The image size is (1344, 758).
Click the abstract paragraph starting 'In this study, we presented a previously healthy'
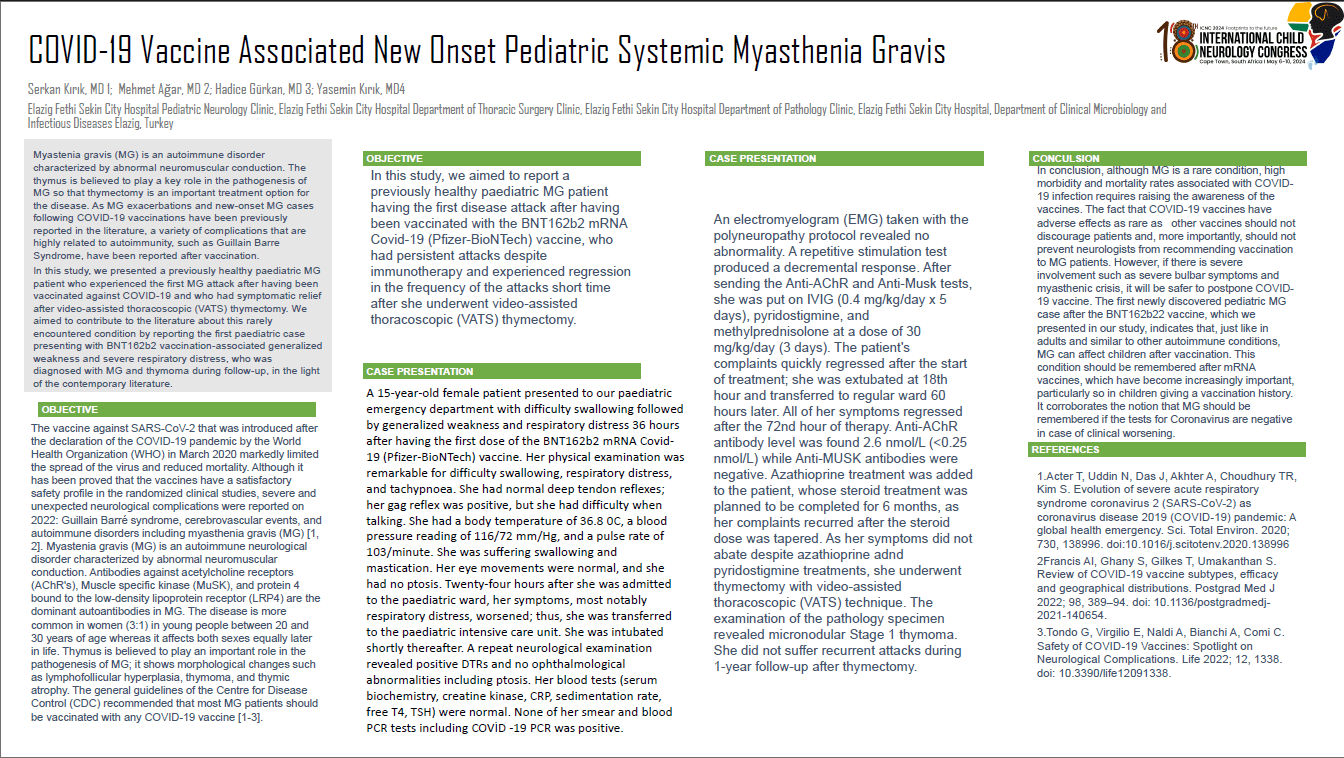[x=177, y=327]
